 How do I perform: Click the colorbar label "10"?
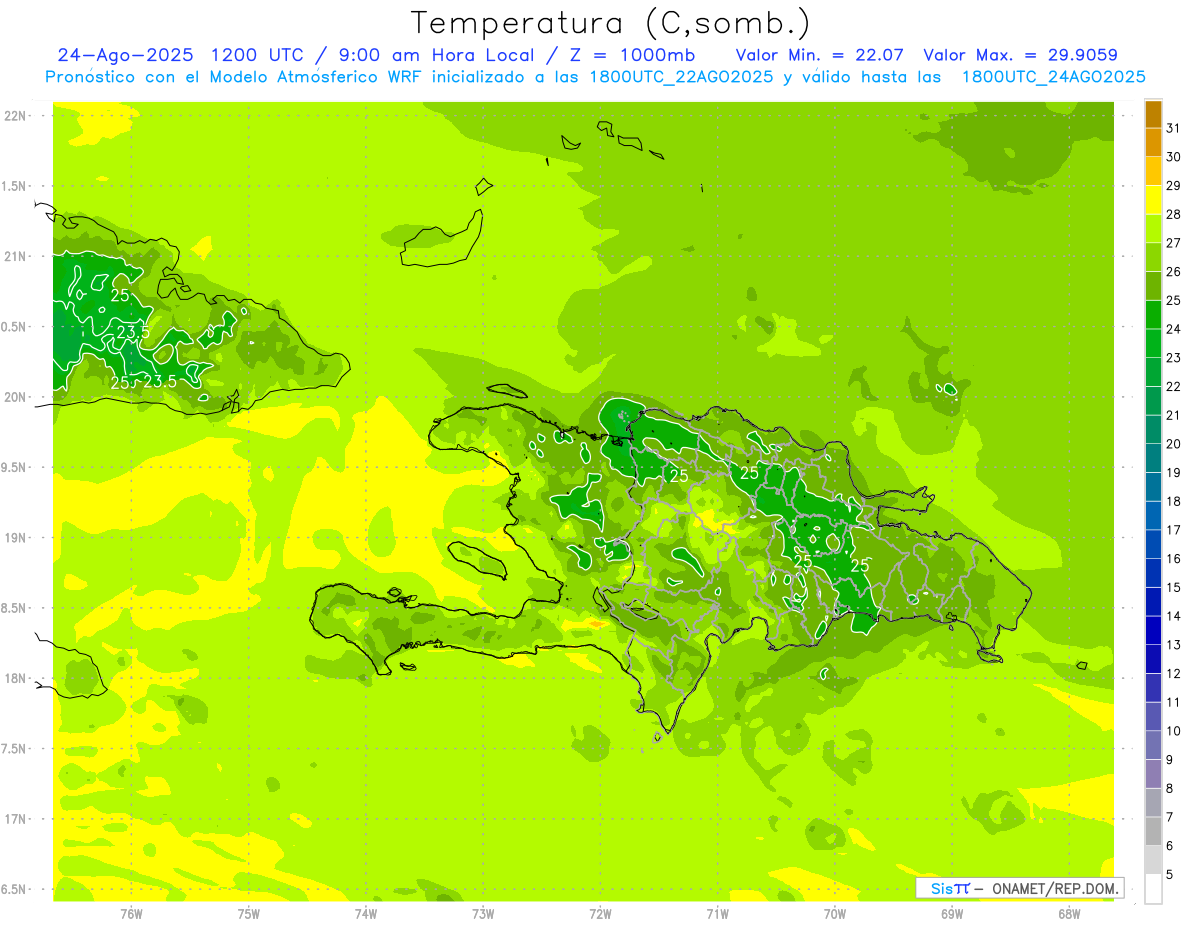click(x=1173, y=731)
